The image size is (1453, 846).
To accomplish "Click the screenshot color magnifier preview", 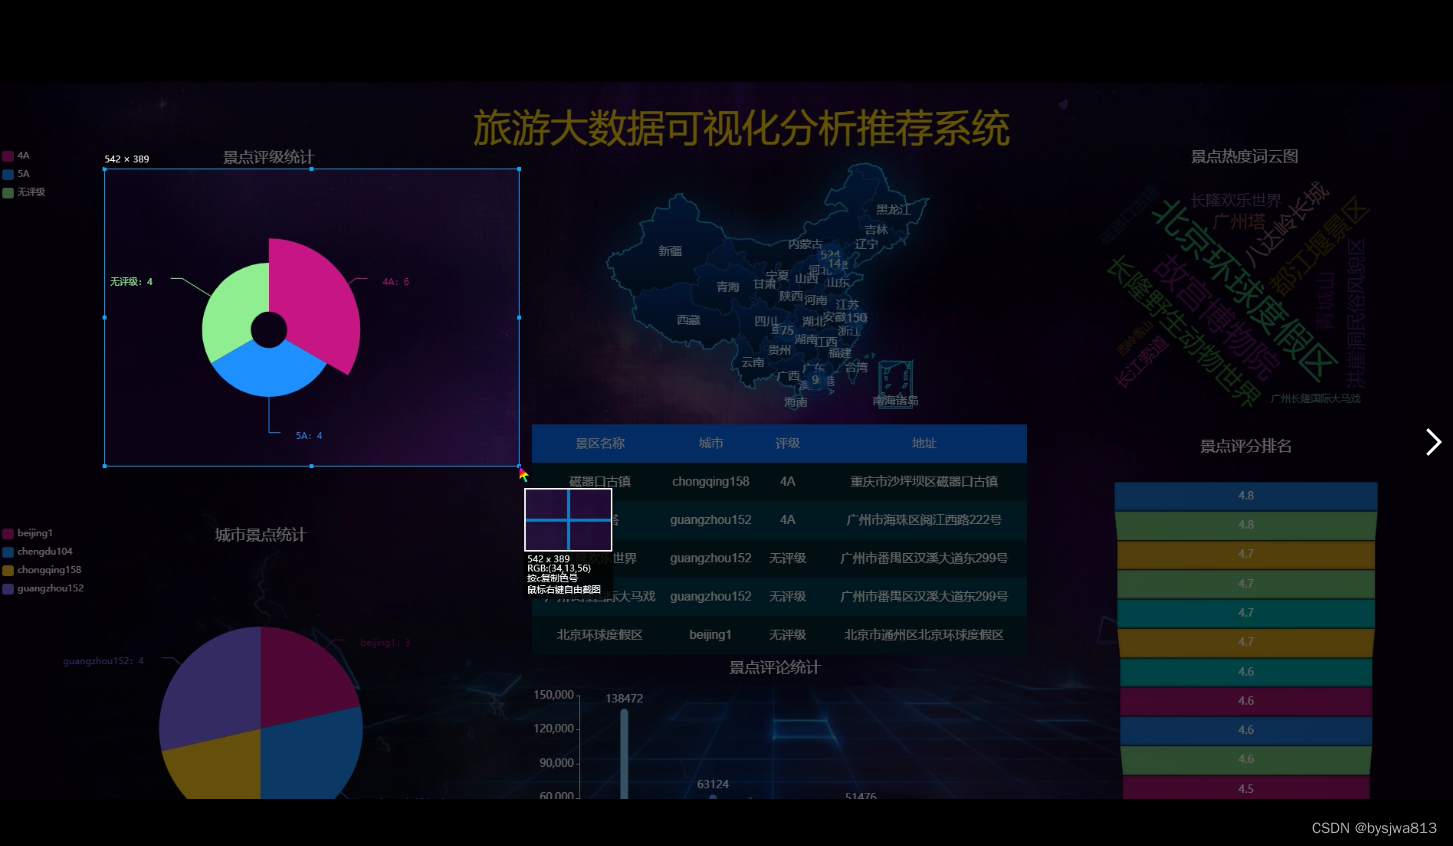I will click(568, 520).
